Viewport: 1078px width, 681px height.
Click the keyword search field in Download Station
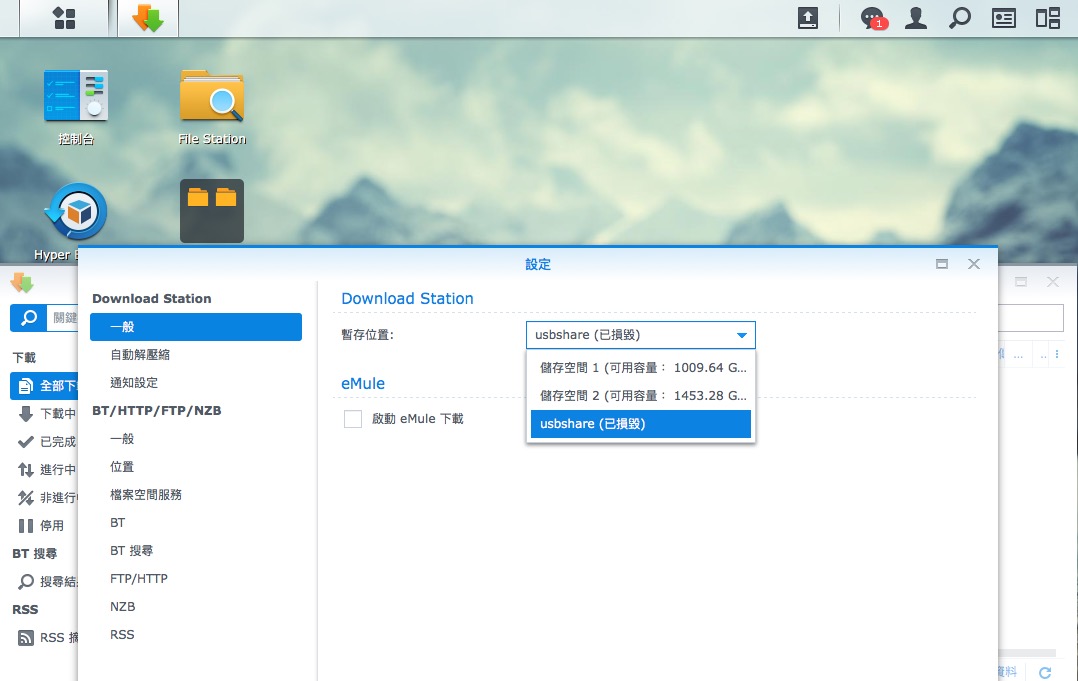point(62,317)
